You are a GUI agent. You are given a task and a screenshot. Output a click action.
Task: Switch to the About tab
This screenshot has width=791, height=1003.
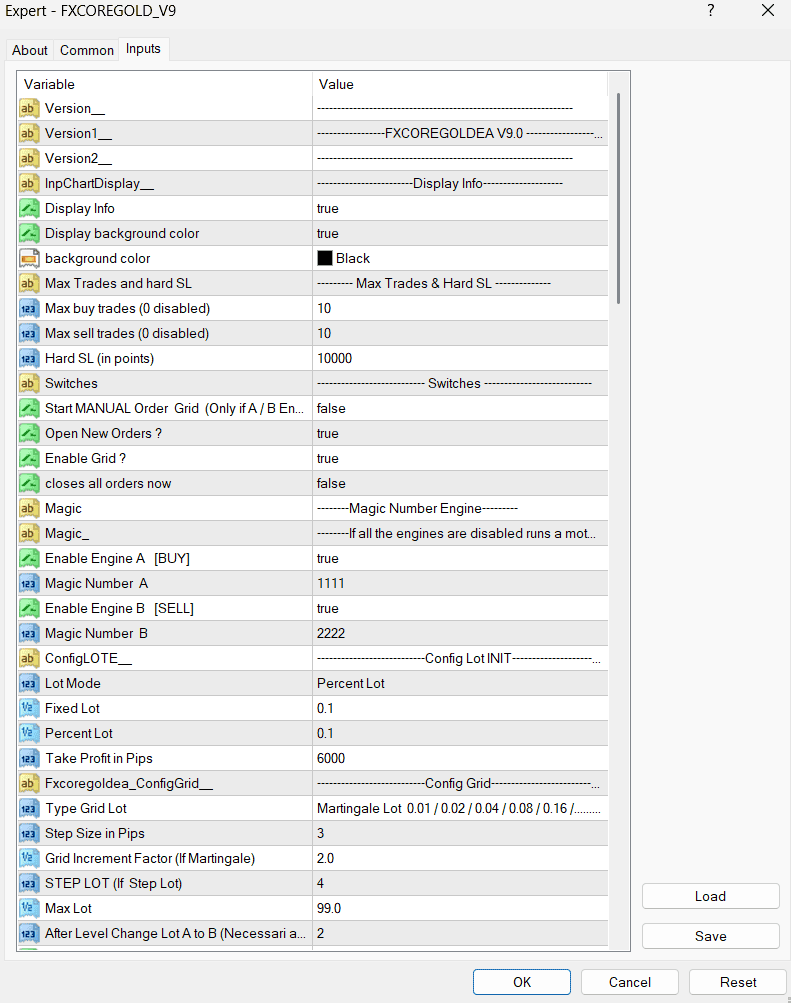30,50
